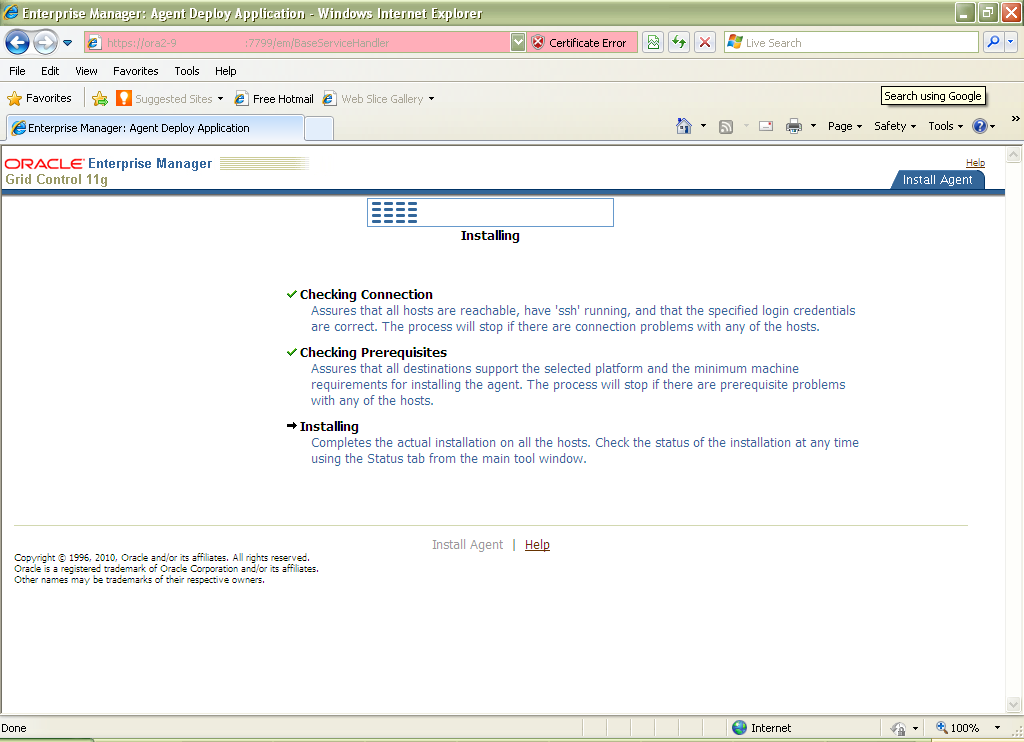
Task: Click the Compatibility View icon
Action: (653, 43)
